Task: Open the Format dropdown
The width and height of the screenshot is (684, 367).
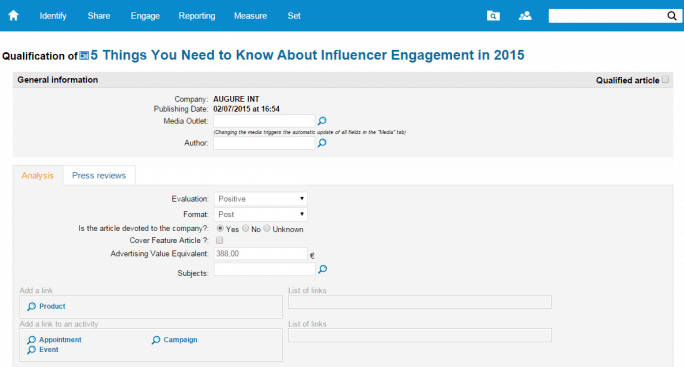Action: pos(260,214)
